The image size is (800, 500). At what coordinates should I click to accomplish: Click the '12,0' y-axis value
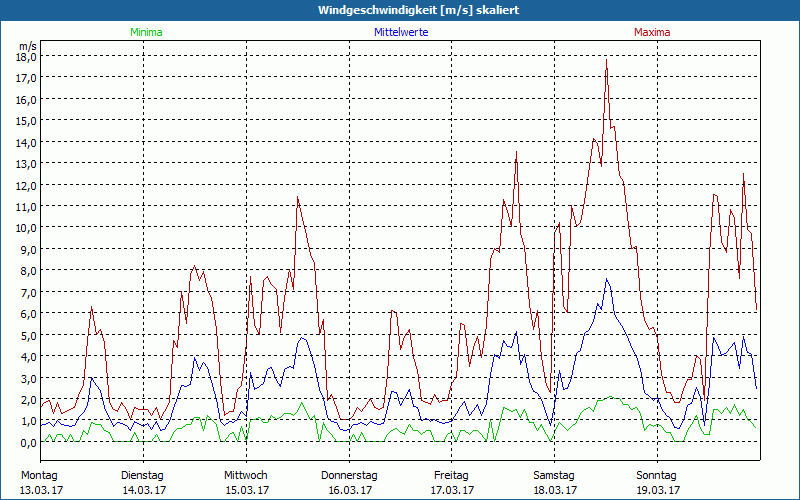[x=28, y=185]
